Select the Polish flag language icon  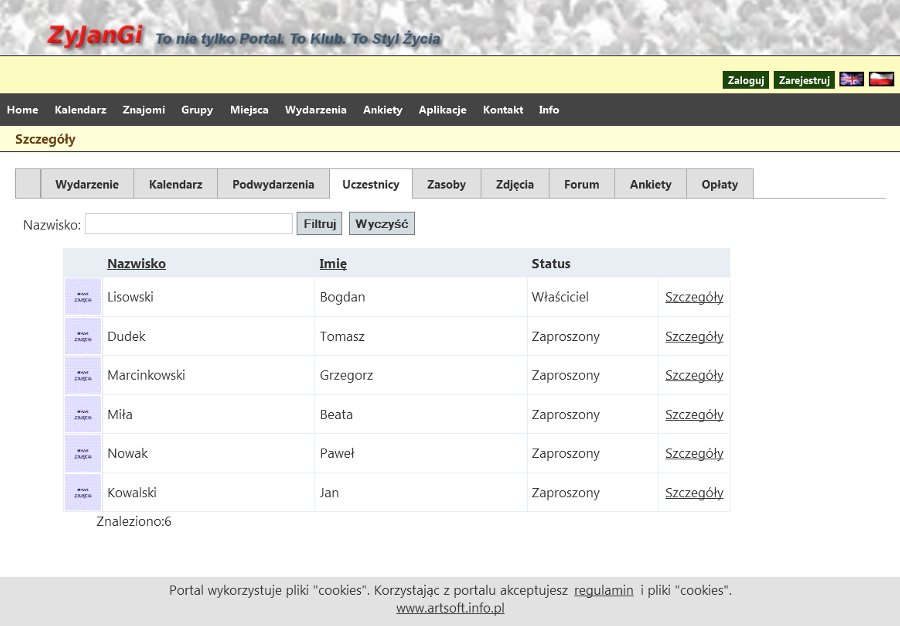pyautogui.click(x=881, y=80)
